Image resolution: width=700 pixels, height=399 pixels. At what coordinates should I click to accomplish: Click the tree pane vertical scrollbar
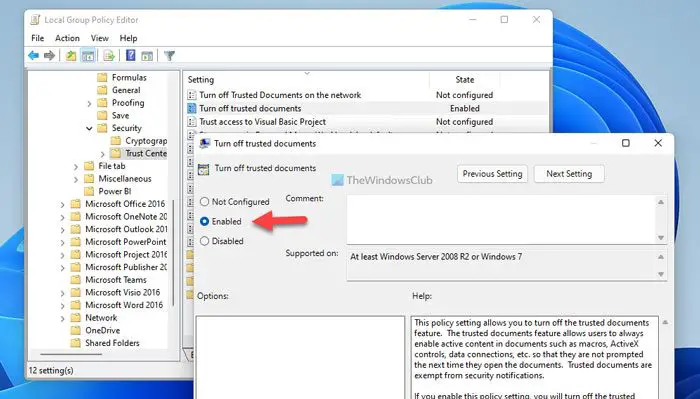click(x=173, y=252)
